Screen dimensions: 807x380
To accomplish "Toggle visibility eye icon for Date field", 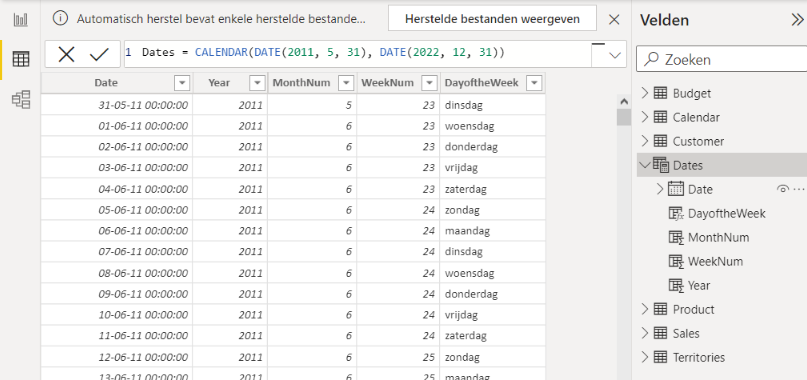I will 782,189.
